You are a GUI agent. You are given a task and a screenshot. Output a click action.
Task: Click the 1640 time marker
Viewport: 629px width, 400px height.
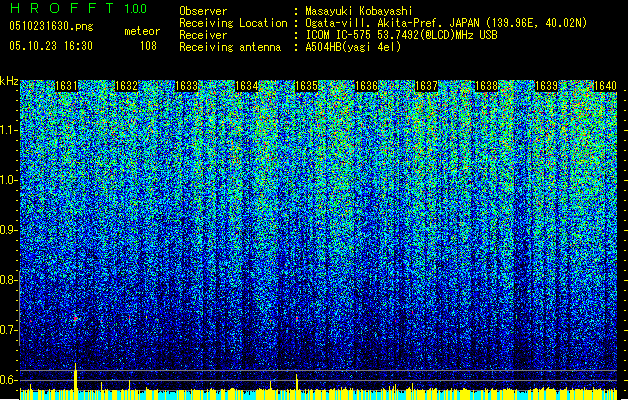[606, 87]
